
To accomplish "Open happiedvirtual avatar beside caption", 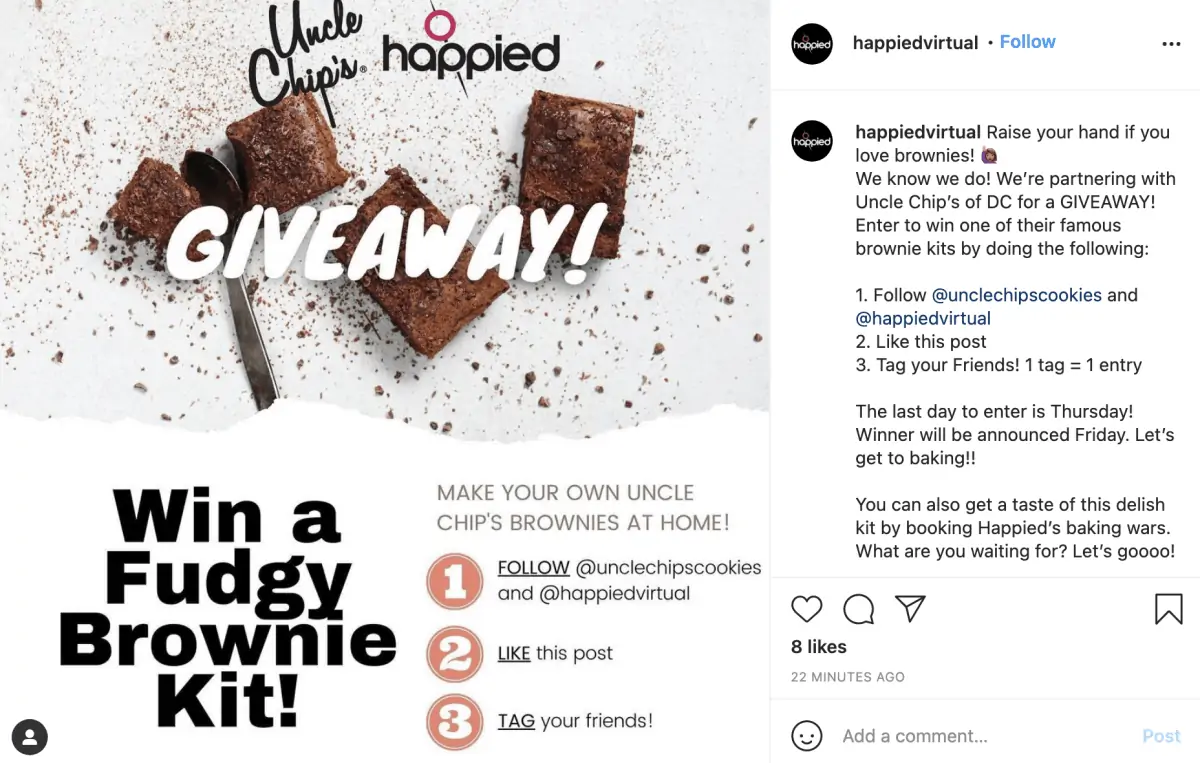I will click(812, 141).
